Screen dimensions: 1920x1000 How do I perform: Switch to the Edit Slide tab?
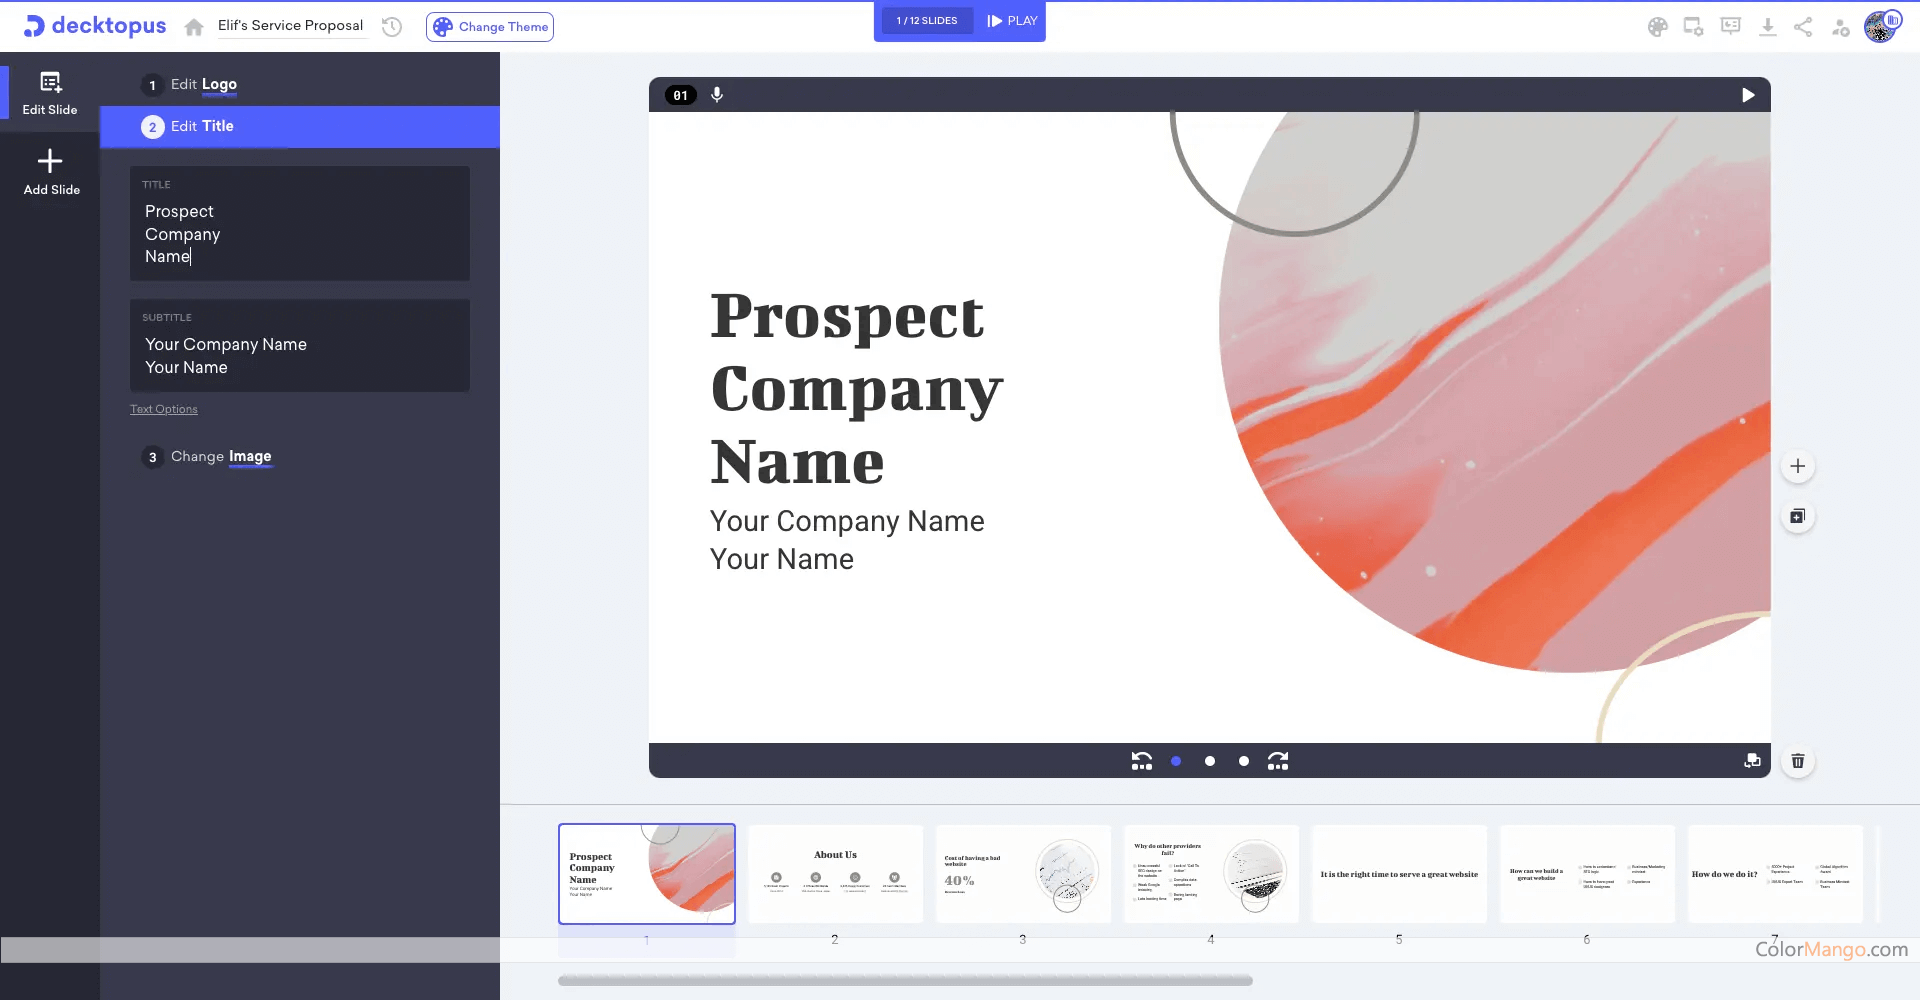[50, 93]
